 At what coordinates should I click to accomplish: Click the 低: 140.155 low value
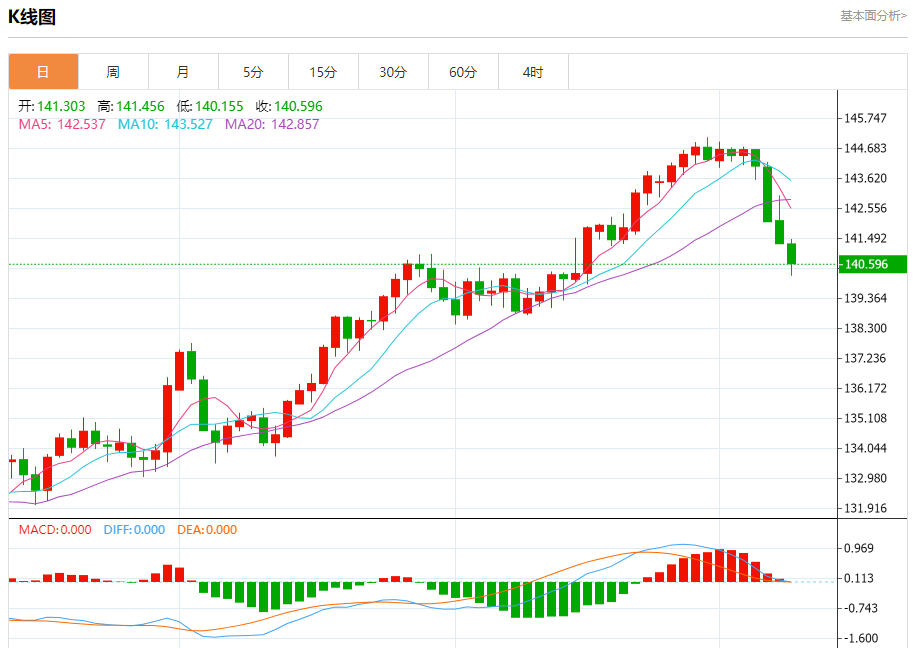point(210,106)
